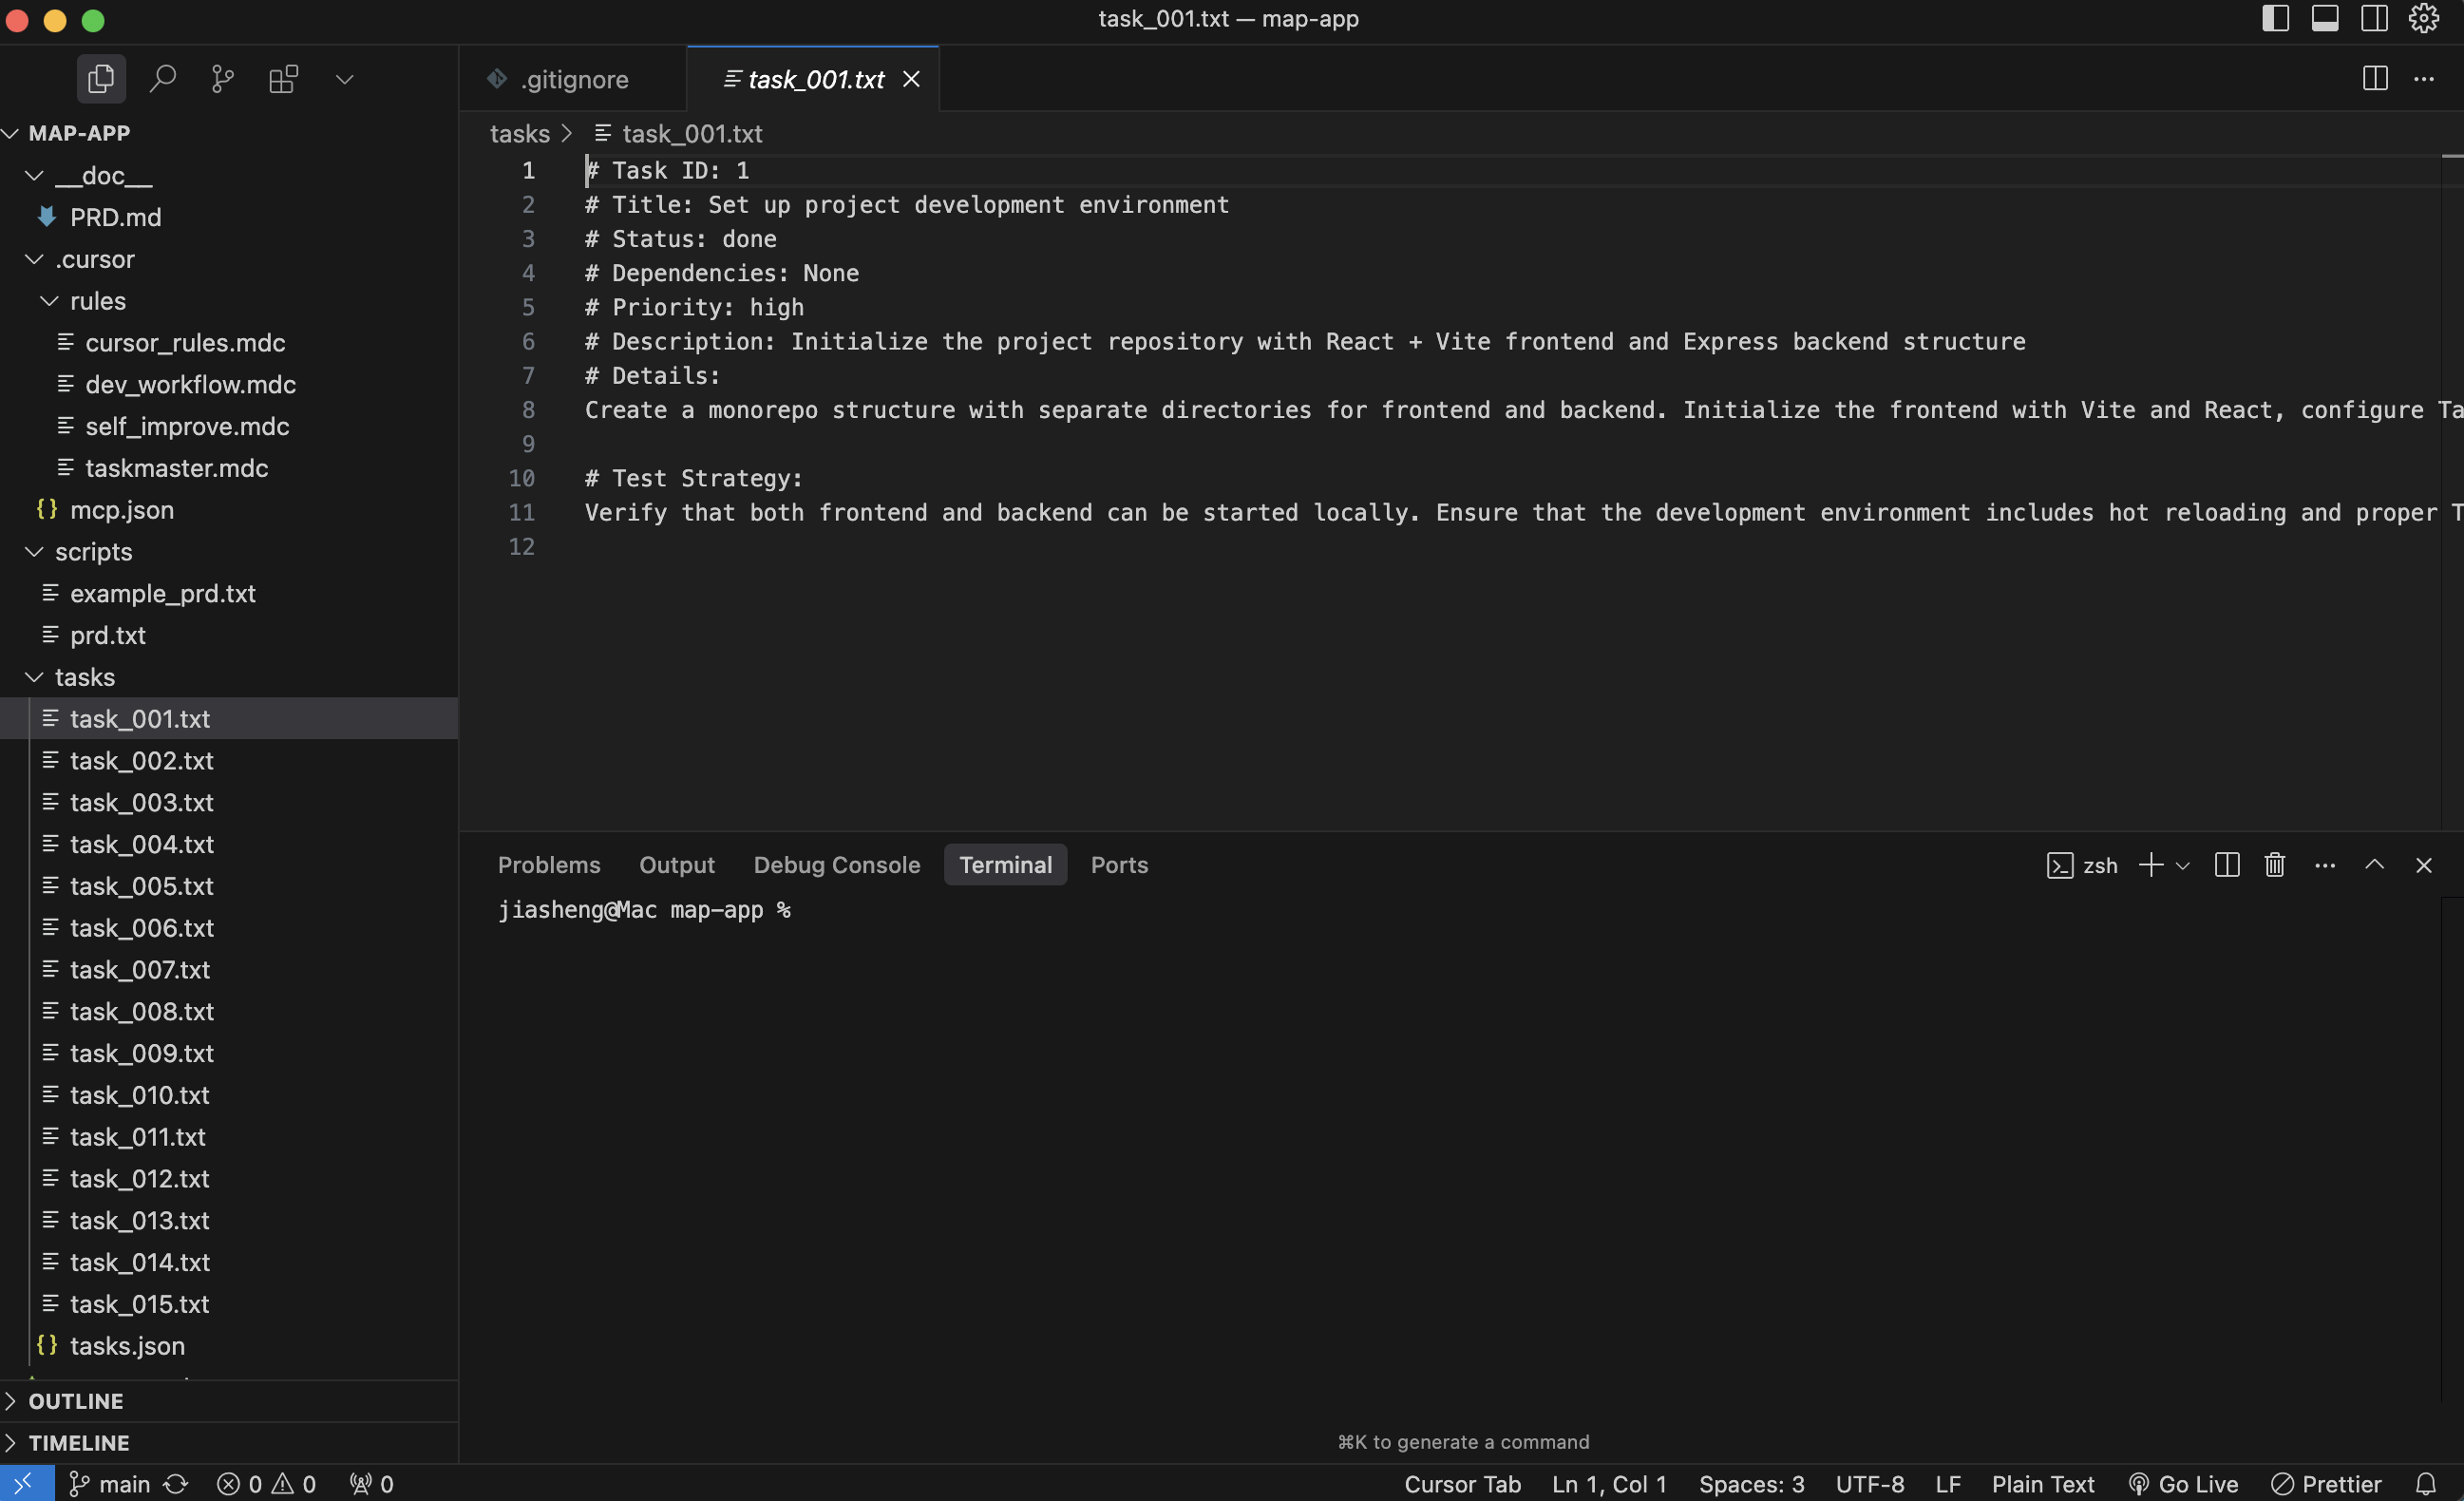Split the terminal panel
Image resolution: width=2464 pixels, height=1501 pixels.
[2227, 865]
